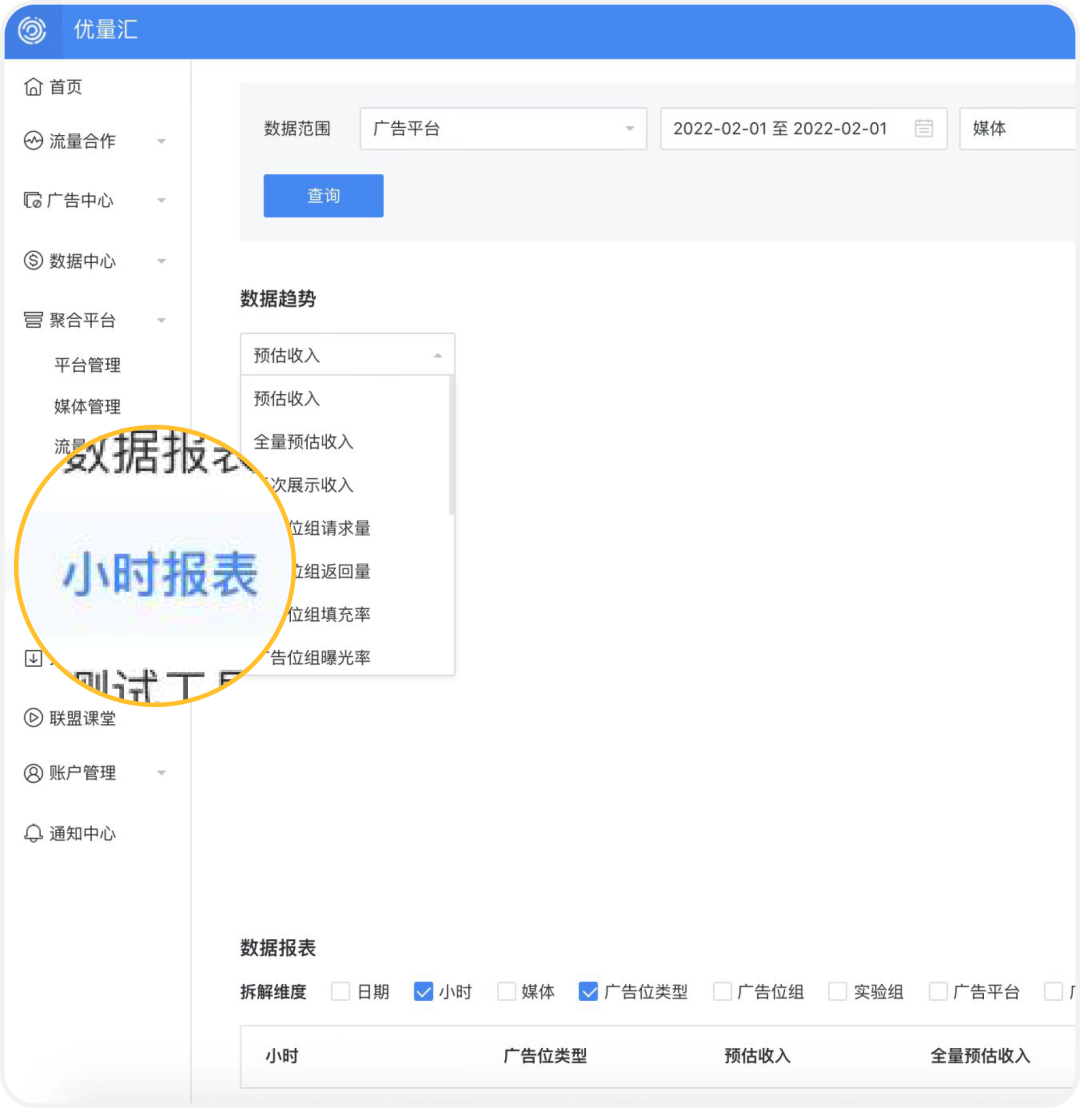This screenshot has height=1108, width=1080.
Task: Click the 数据中心 dollar icon
Action: point(33,261)
